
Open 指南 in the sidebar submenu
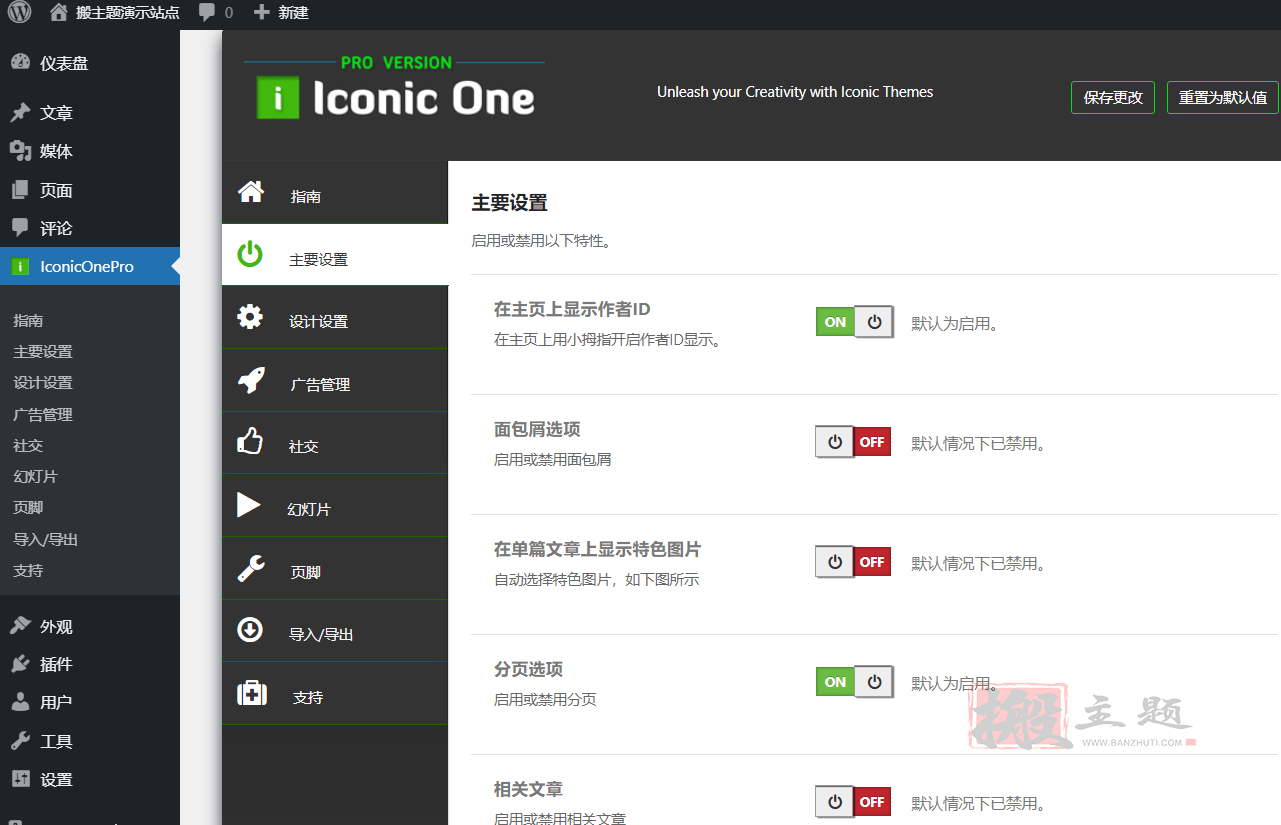[x=28, y=320]
